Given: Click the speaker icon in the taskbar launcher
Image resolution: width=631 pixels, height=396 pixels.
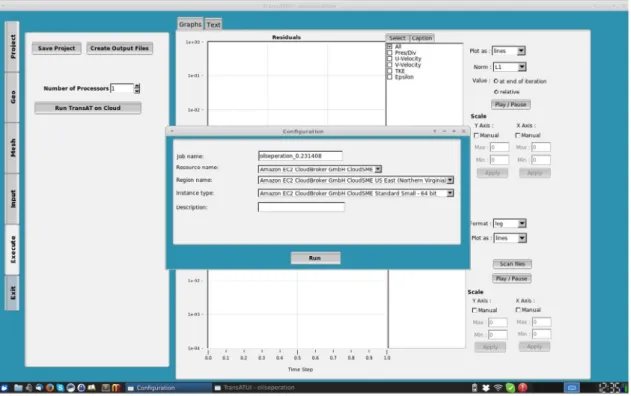Looking at the screenshot, I should pyautogui.click(x=29, y=388).
